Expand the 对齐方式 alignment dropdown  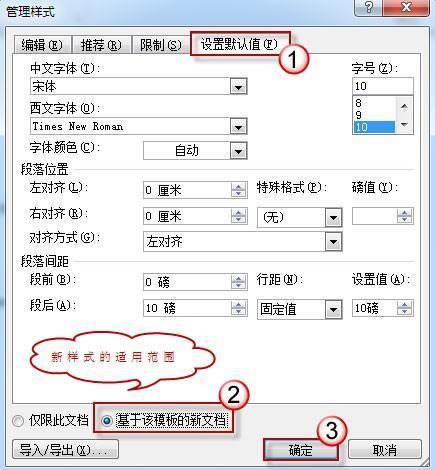point(334,242)
